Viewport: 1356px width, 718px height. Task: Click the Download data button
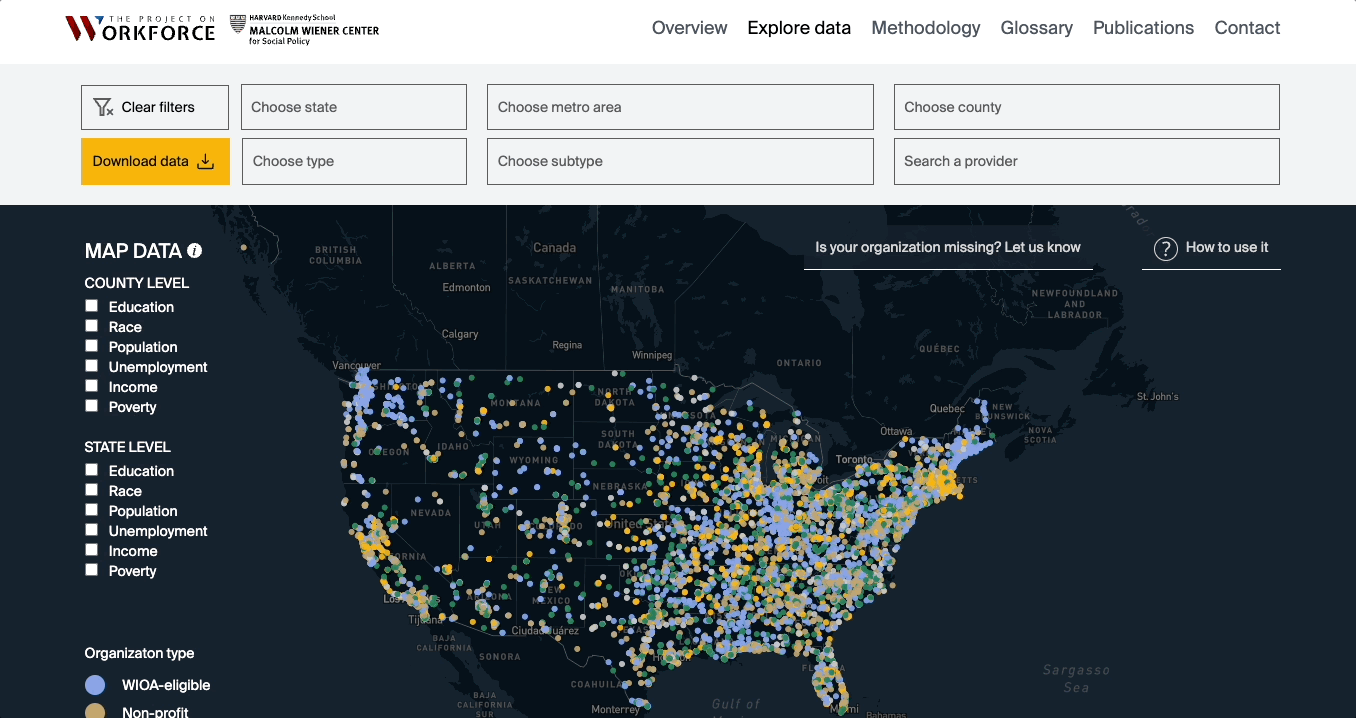(x=155, y=161)
